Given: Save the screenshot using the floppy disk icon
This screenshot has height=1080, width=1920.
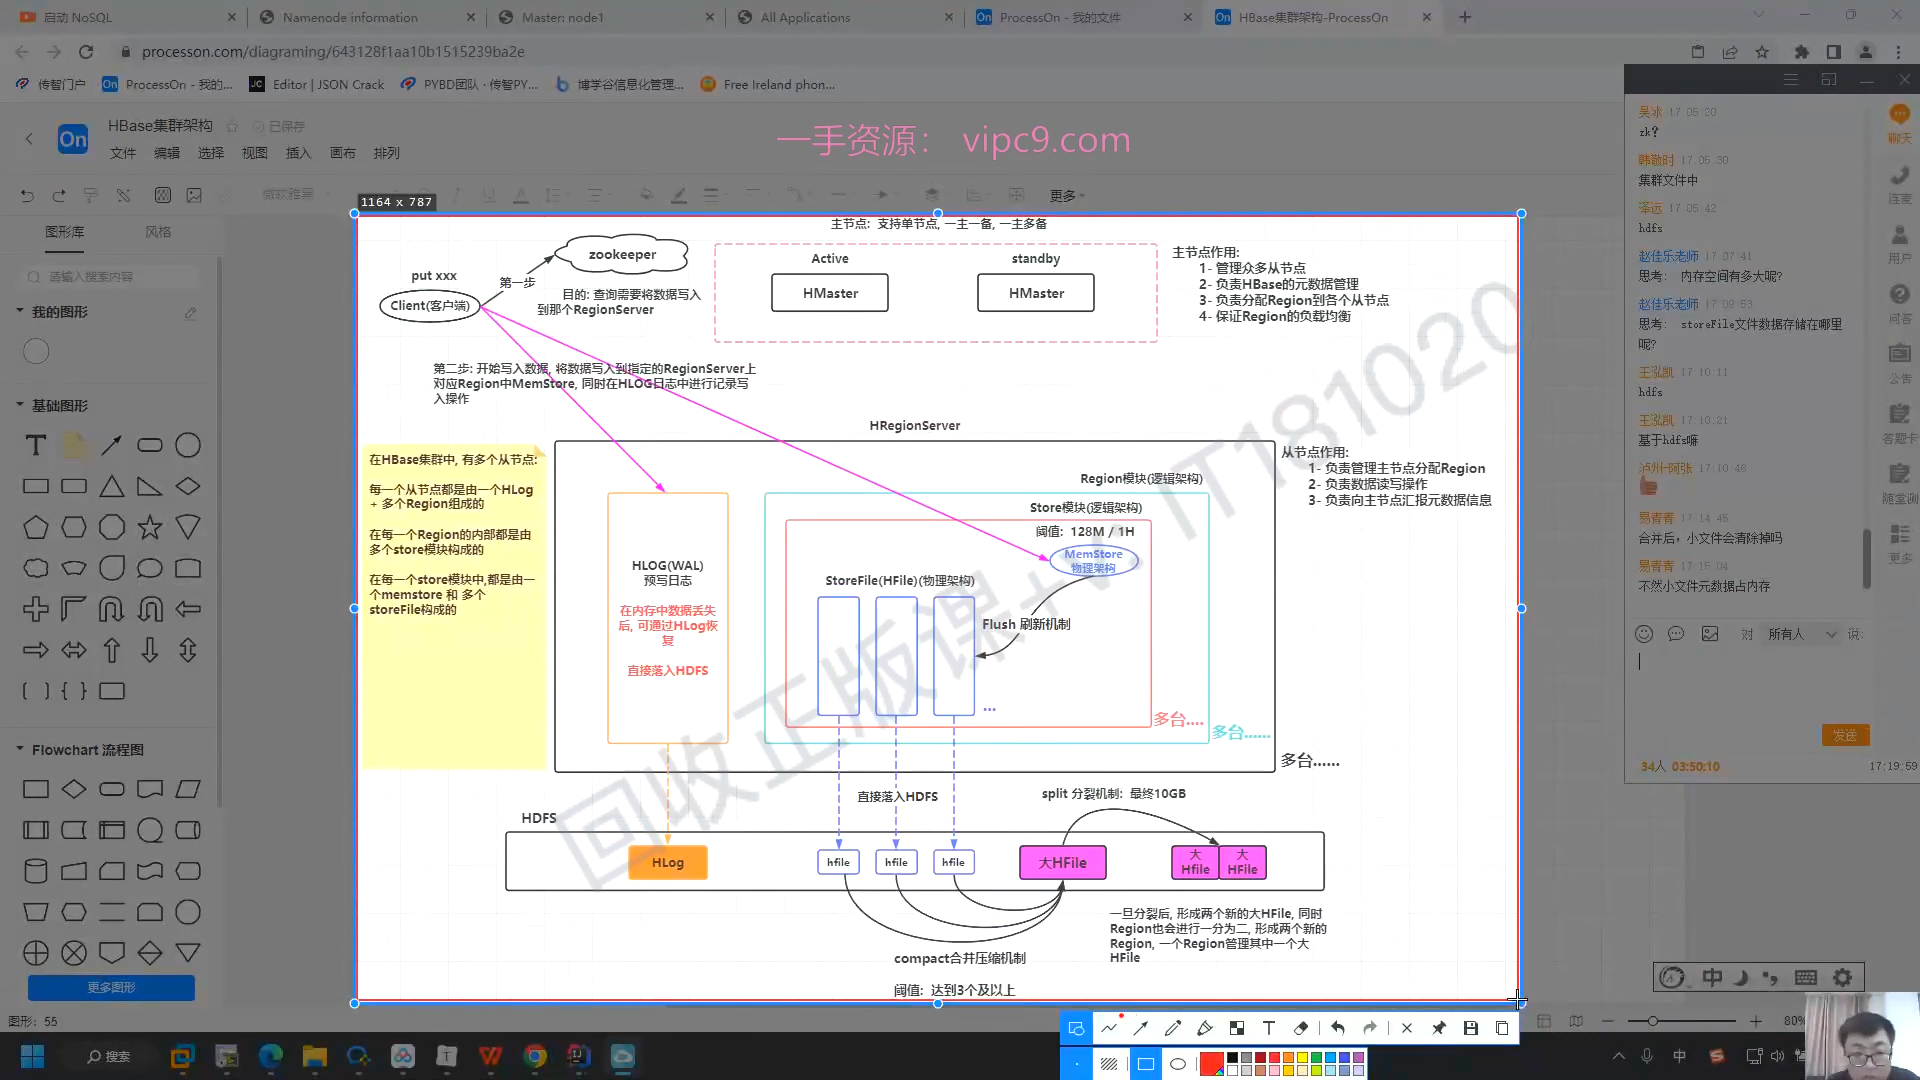Looking at the screenshot, I should point(1471,1028).
